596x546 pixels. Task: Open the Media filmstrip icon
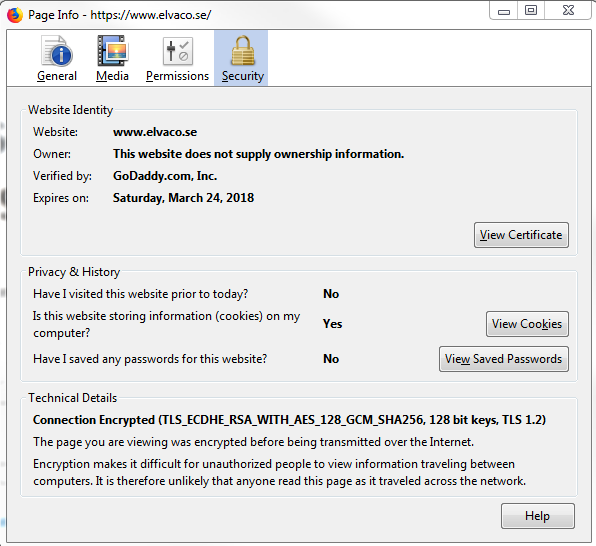tap(113, 51)
